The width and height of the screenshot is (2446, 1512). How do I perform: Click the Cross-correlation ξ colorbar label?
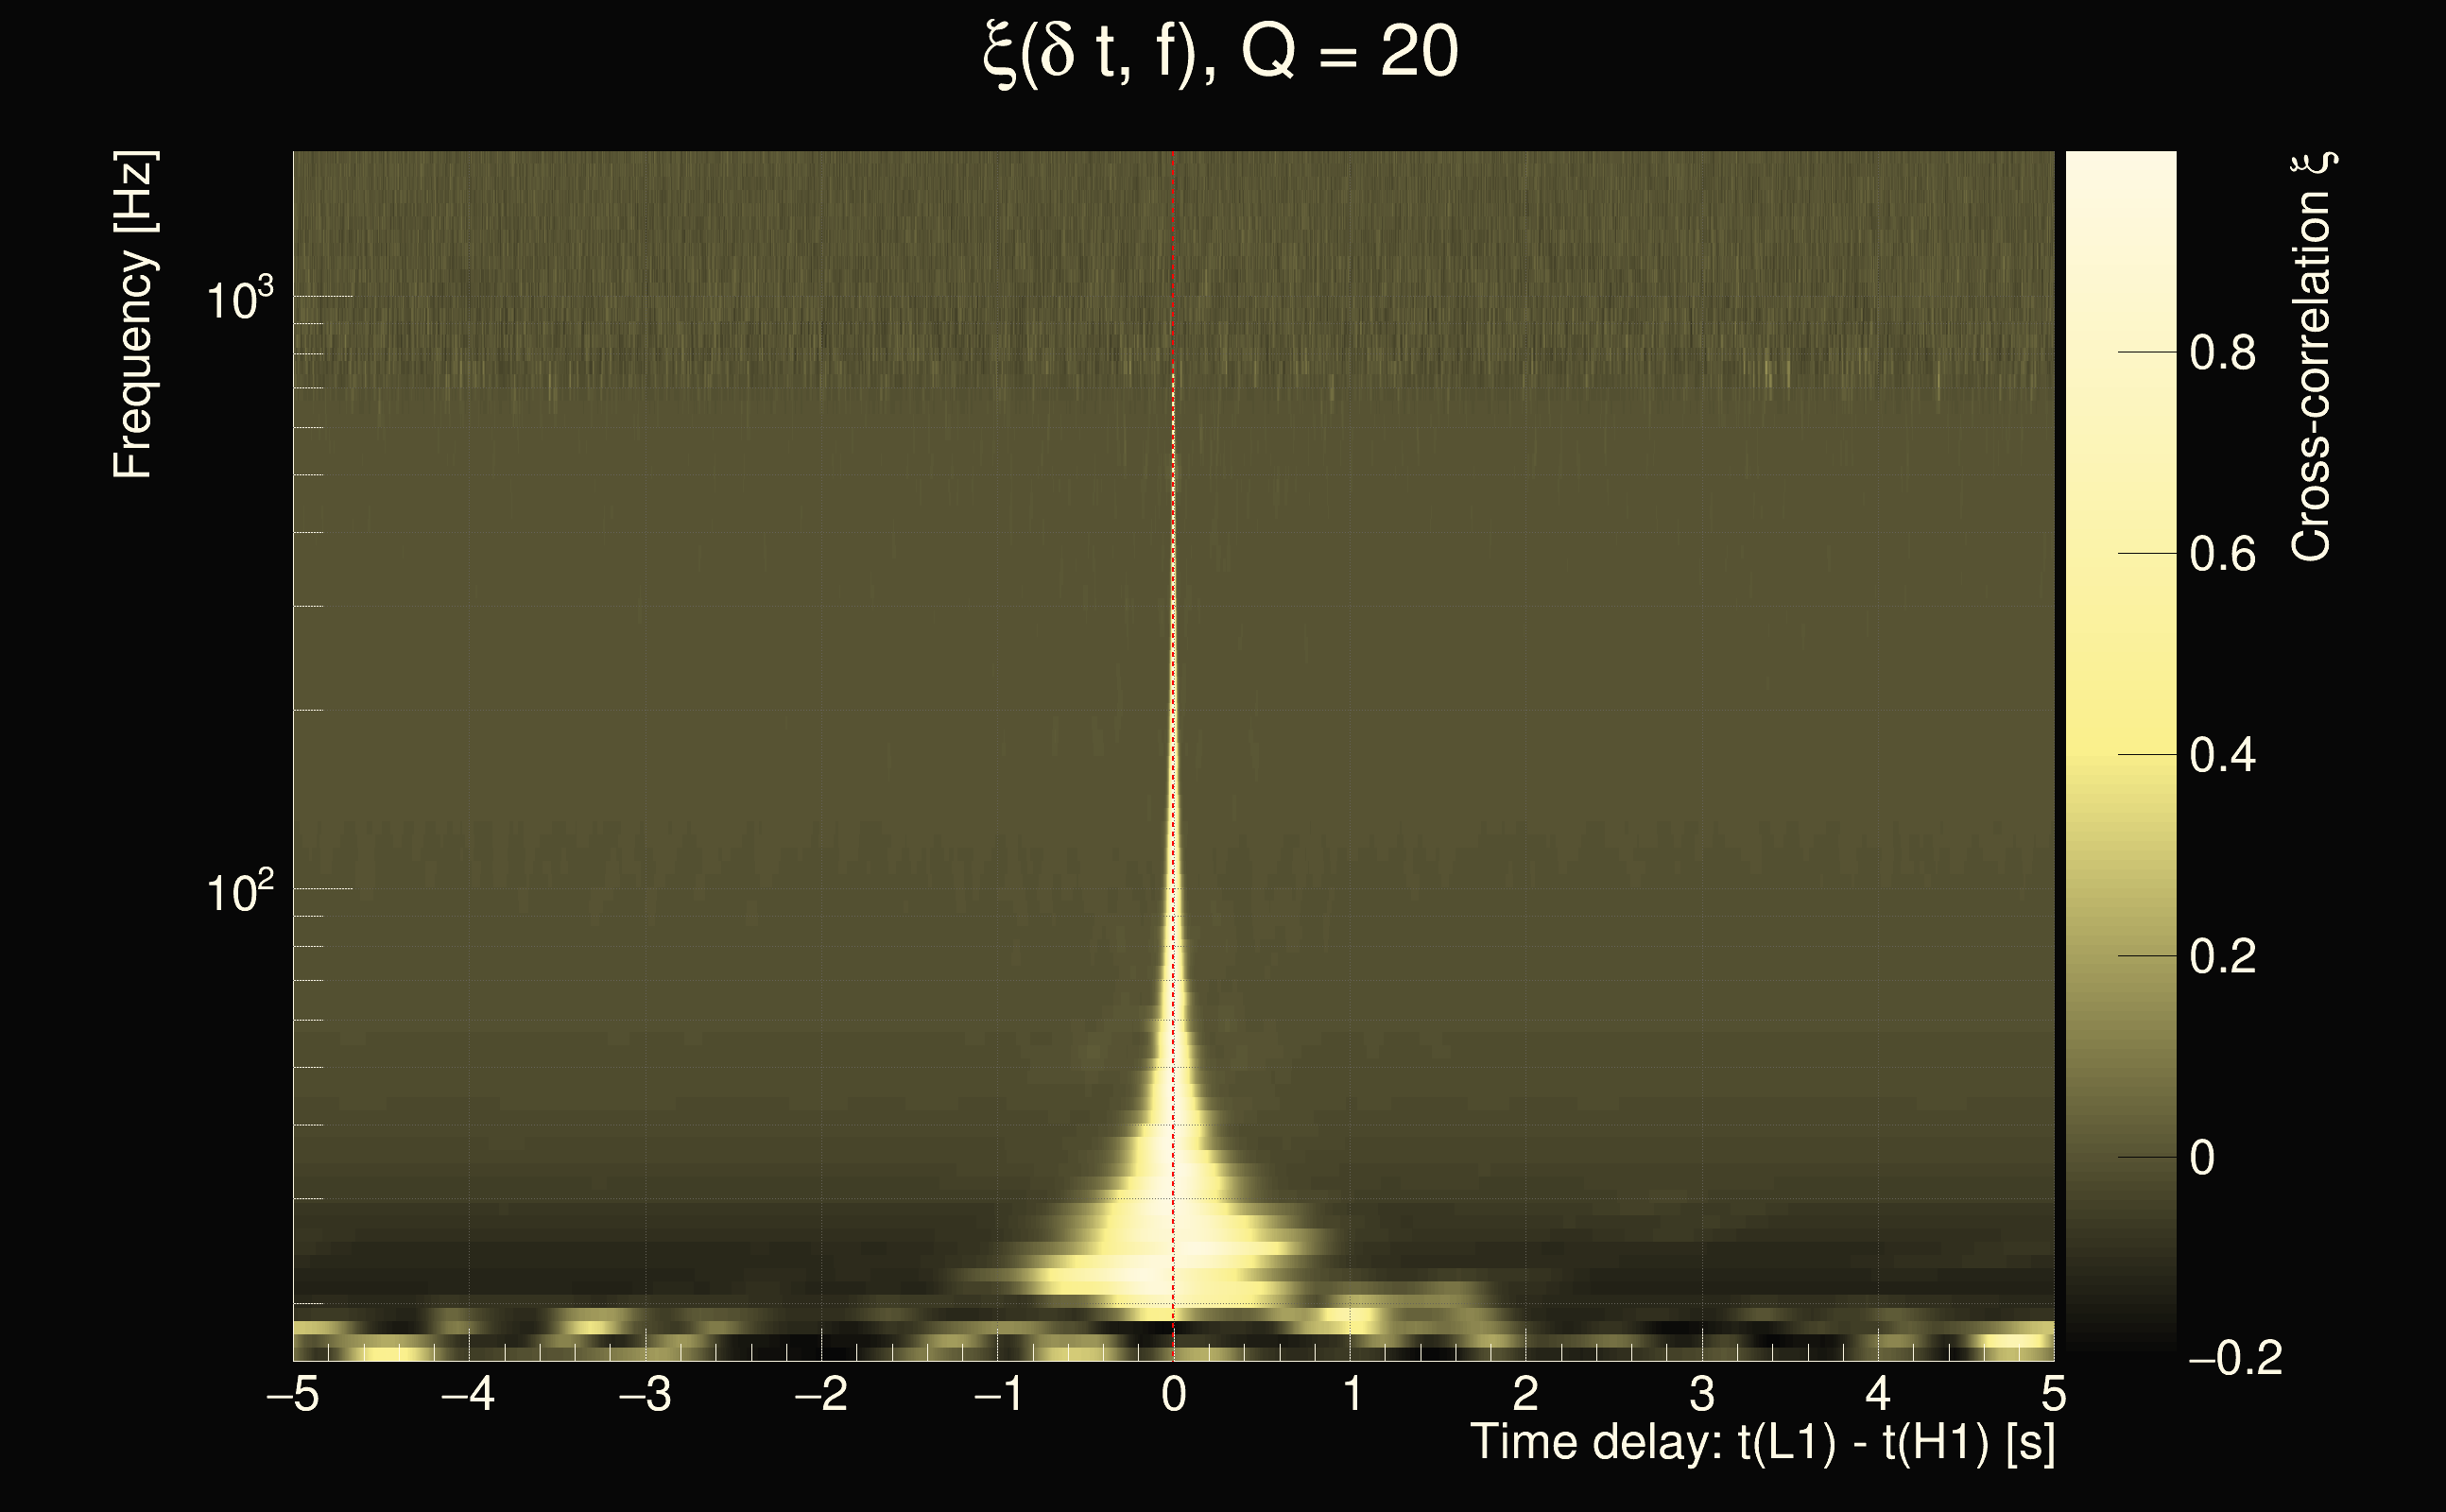(2311, 357)
